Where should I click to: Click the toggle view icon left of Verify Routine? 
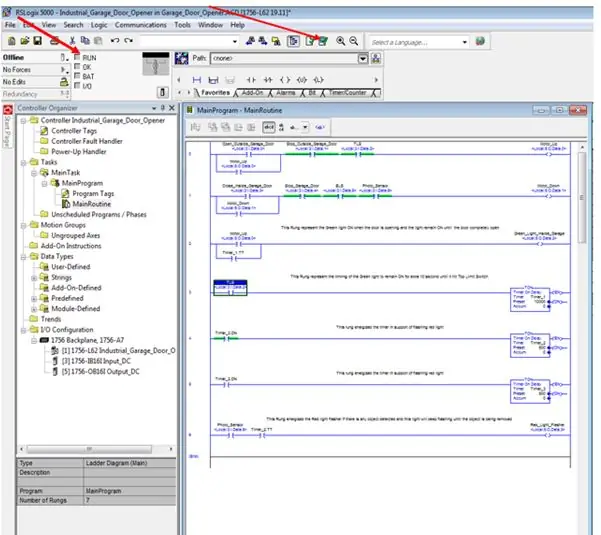tap(293, 41)
